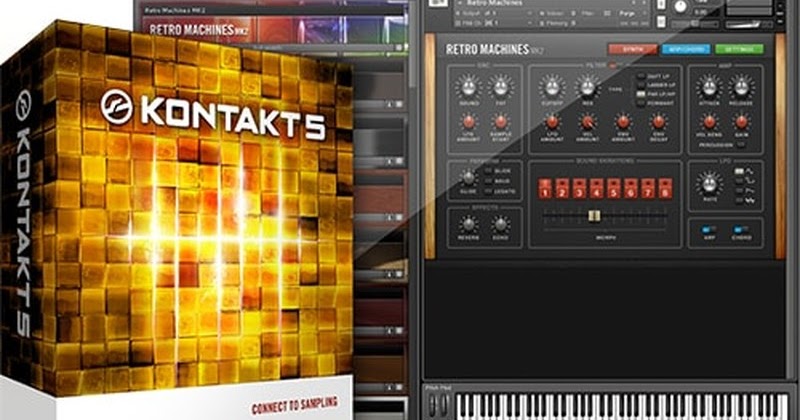Click the OSC LFO AMOUNT red knob
This screenshot has width=800, height=420.
click(x=468, y=121)
